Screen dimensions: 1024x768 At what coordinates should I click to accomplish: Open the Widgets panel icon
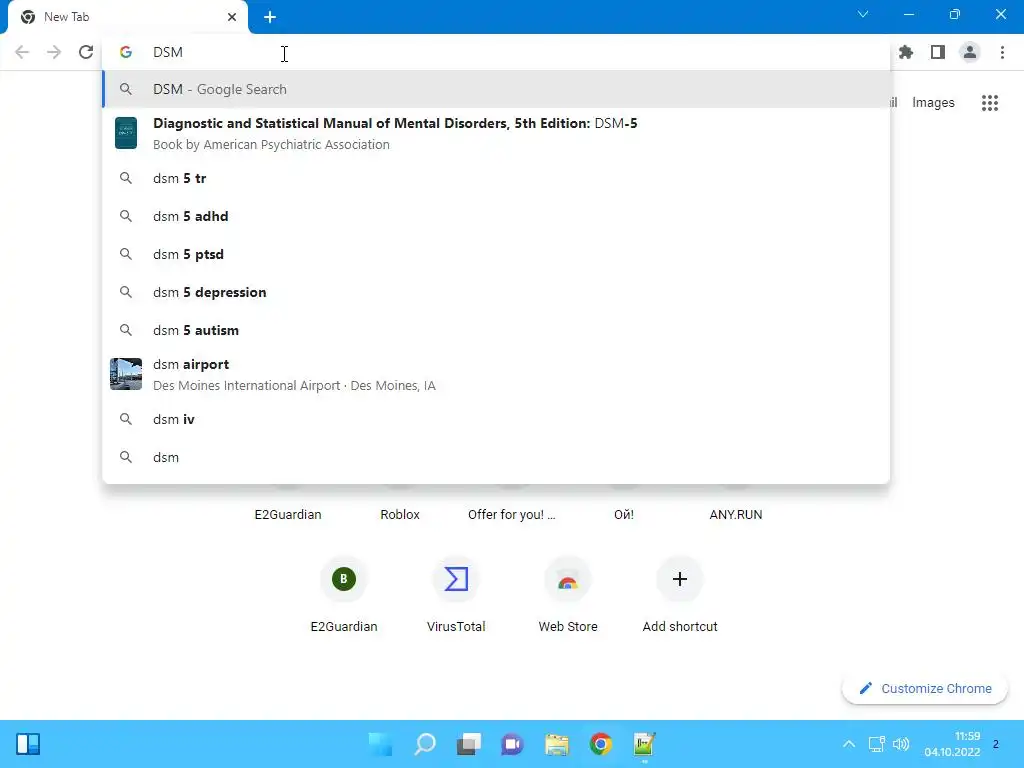coord(28,744)
